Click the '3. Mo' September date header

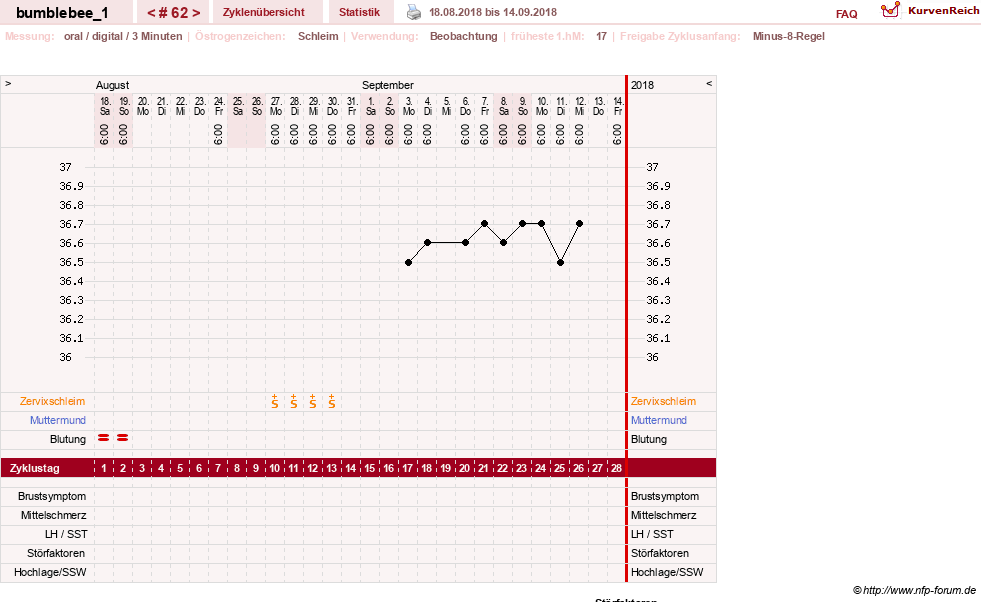pos(409,106)
